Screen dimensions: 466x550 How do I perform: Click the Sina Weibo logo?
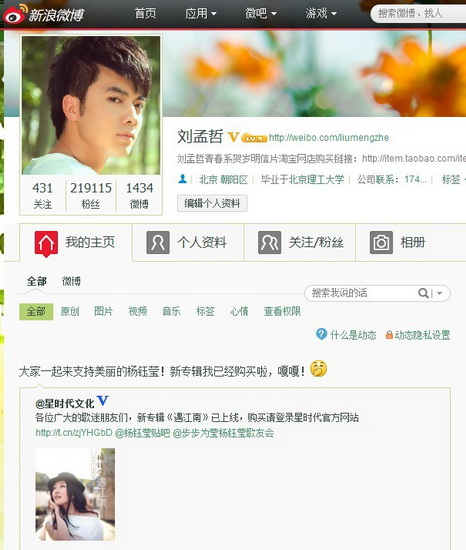(x=43, y=14)
